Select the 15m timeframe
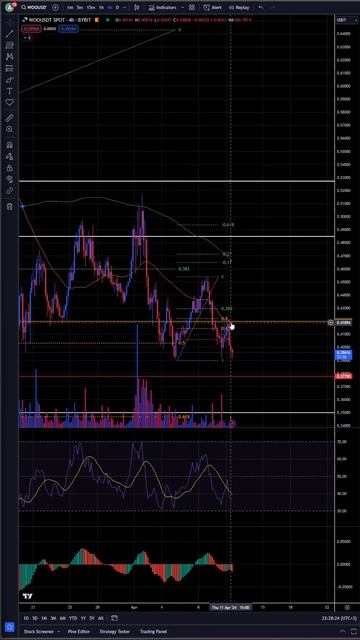 tap(91, 7)
